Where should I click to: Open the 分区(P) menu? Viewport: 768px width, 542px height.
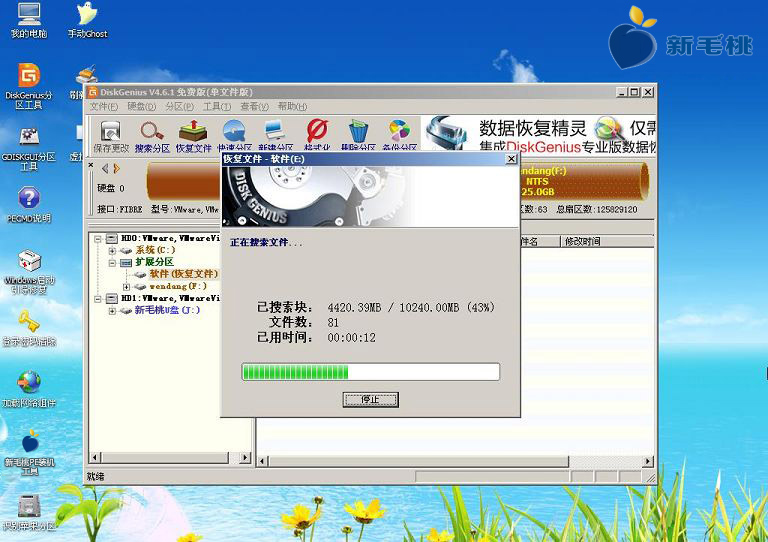tap(179, 106)
